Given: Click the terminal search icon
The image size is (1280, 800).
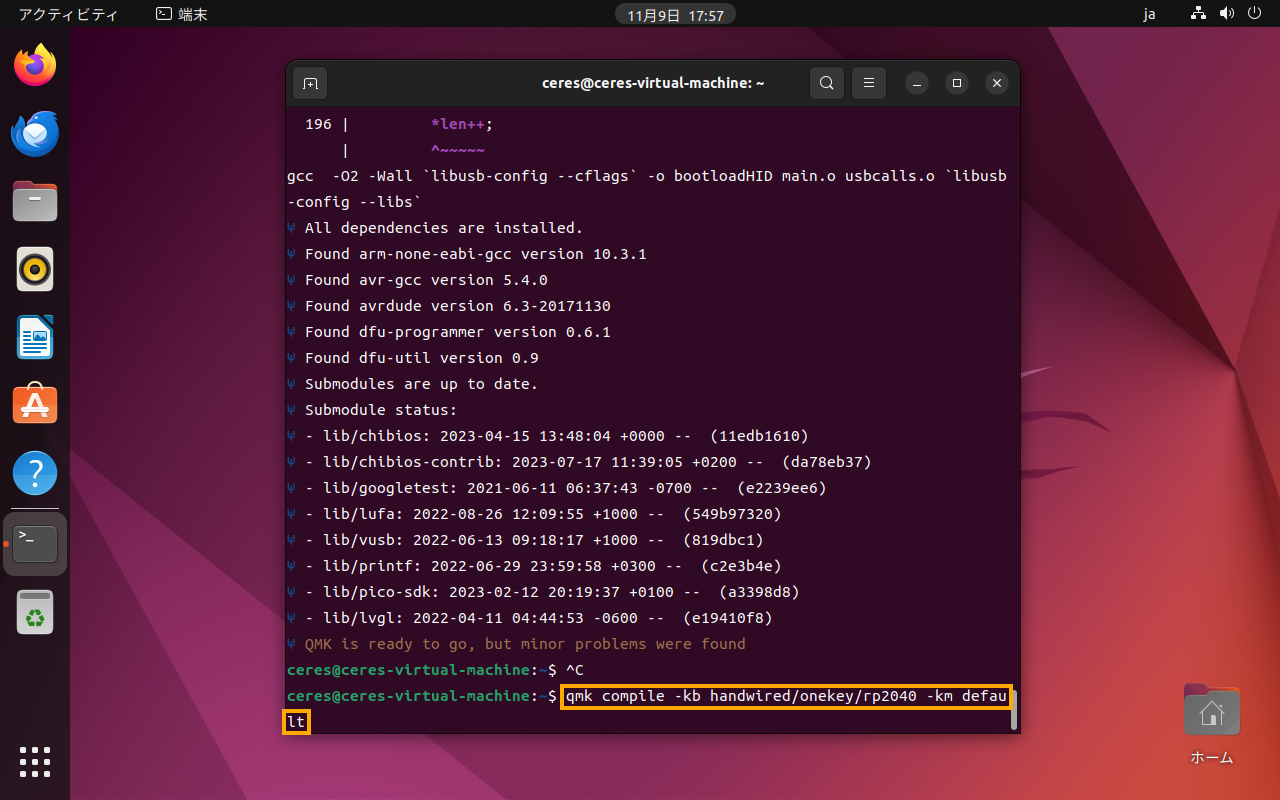Looking at the screenshot, I should [x=826, y=83].
